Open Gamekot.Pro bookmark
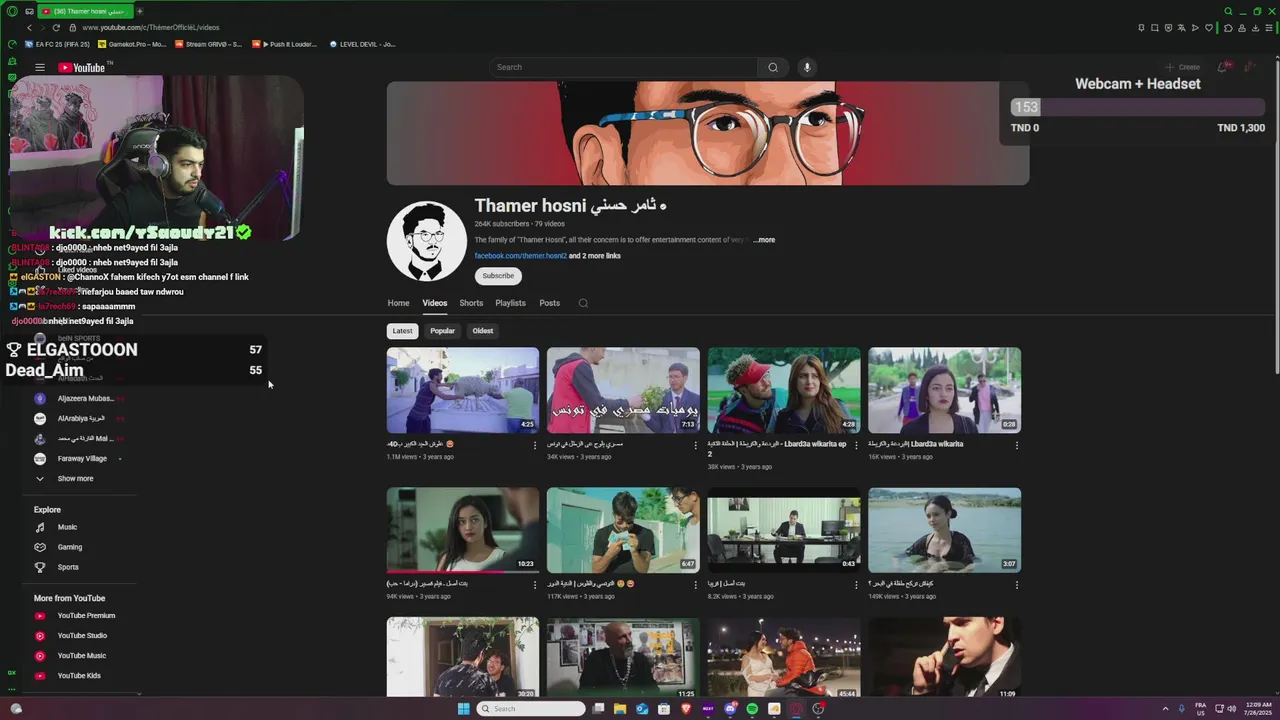 [x=131, y=44]
